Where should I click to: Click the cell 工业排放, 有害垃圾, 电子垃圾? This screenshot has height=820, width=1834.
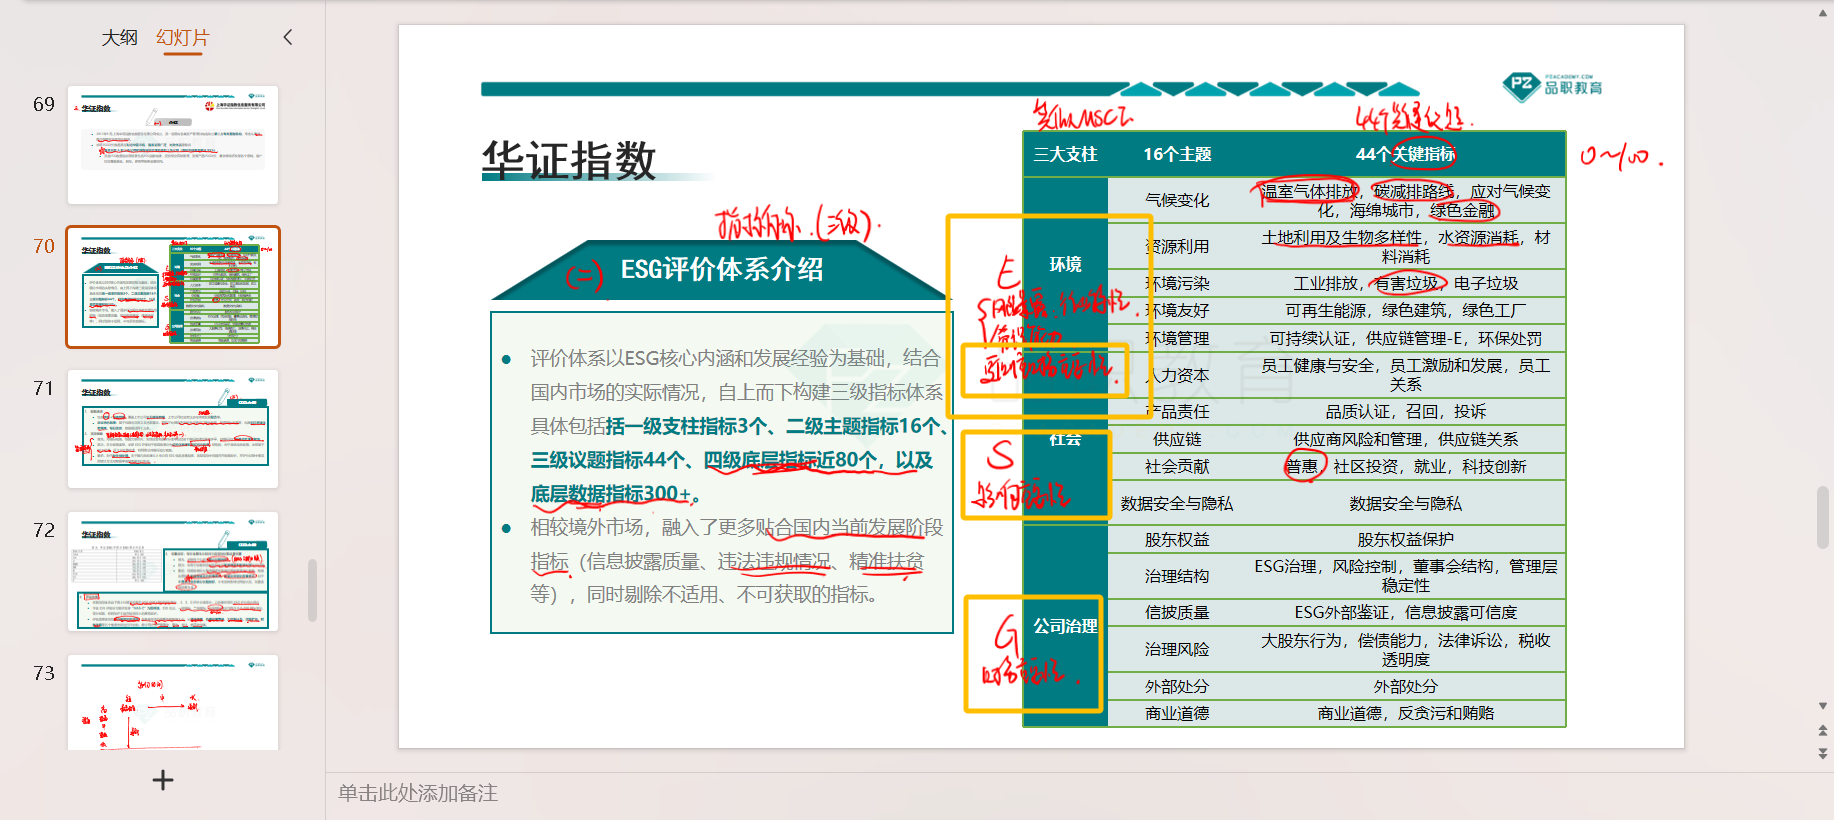tap(1405, 283)
